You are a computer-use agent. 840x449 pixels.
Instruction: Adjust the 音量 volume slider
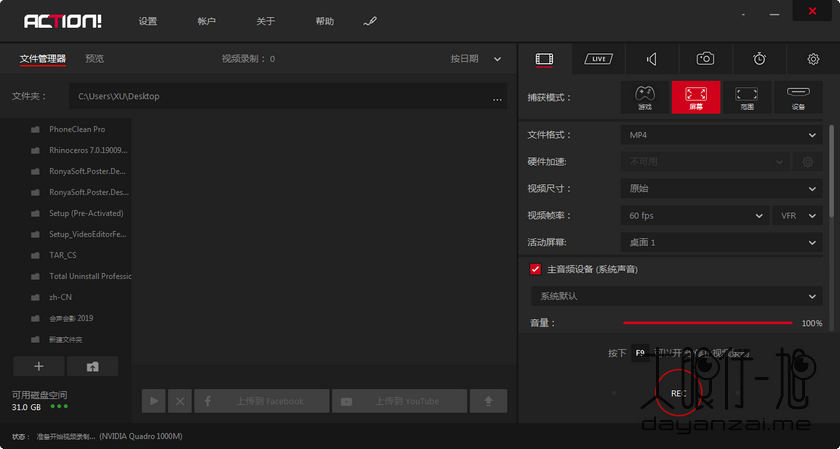pos(708,323)
